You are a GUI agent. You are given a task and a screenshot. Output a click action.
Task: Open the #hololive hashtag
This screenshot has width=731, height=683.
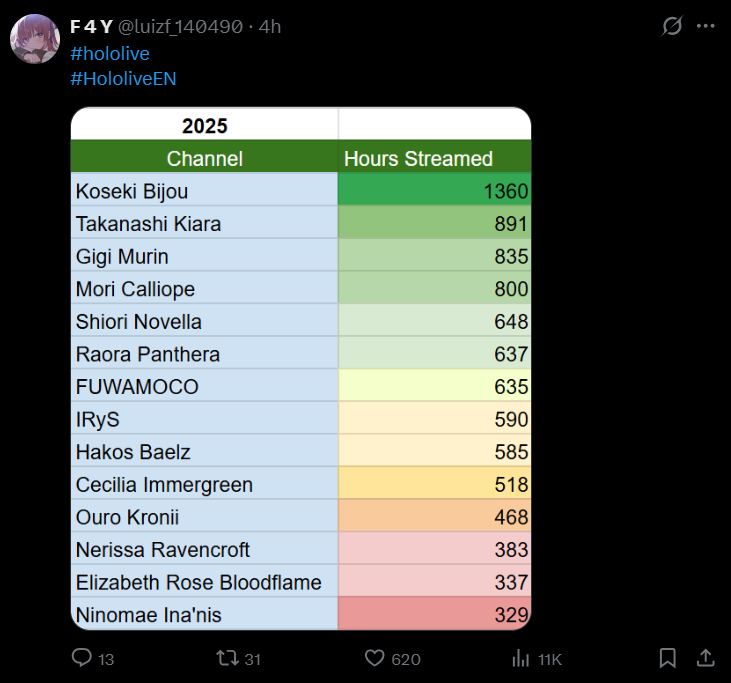click(x=110, y=53)
